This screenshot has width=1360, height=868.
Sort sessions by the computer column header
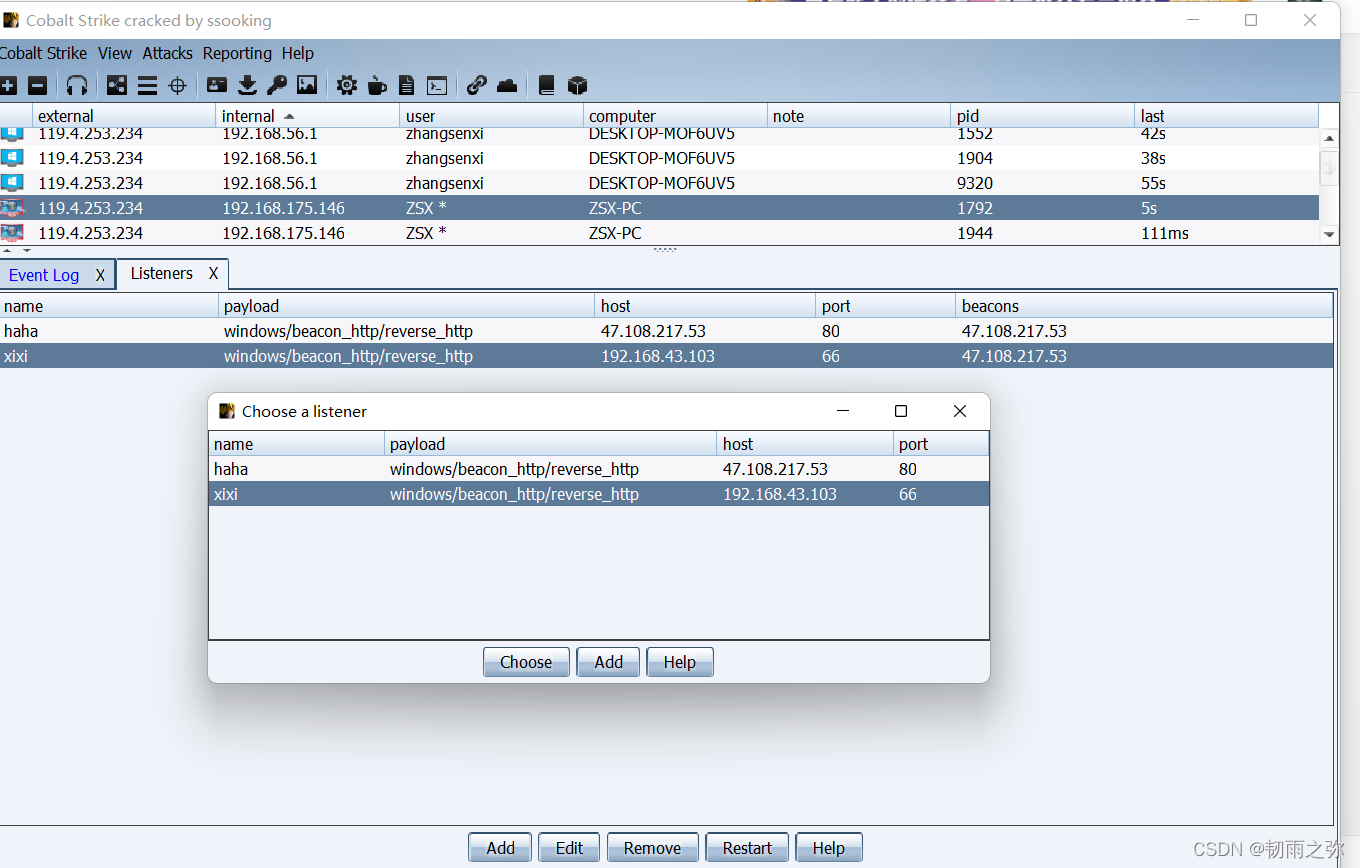pyautogui.click(x=676, y=116)
